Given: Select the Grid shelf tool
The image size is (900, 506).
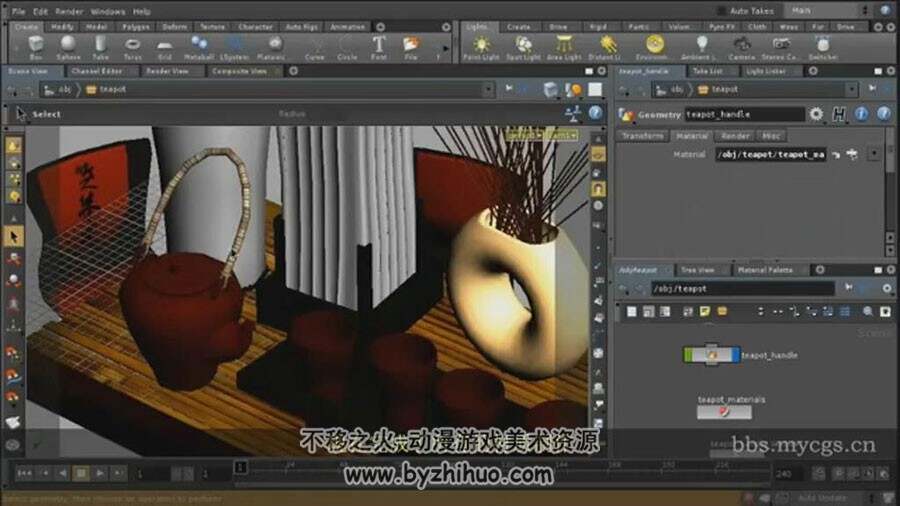Looking at the screenshot, I should [165, 48].
